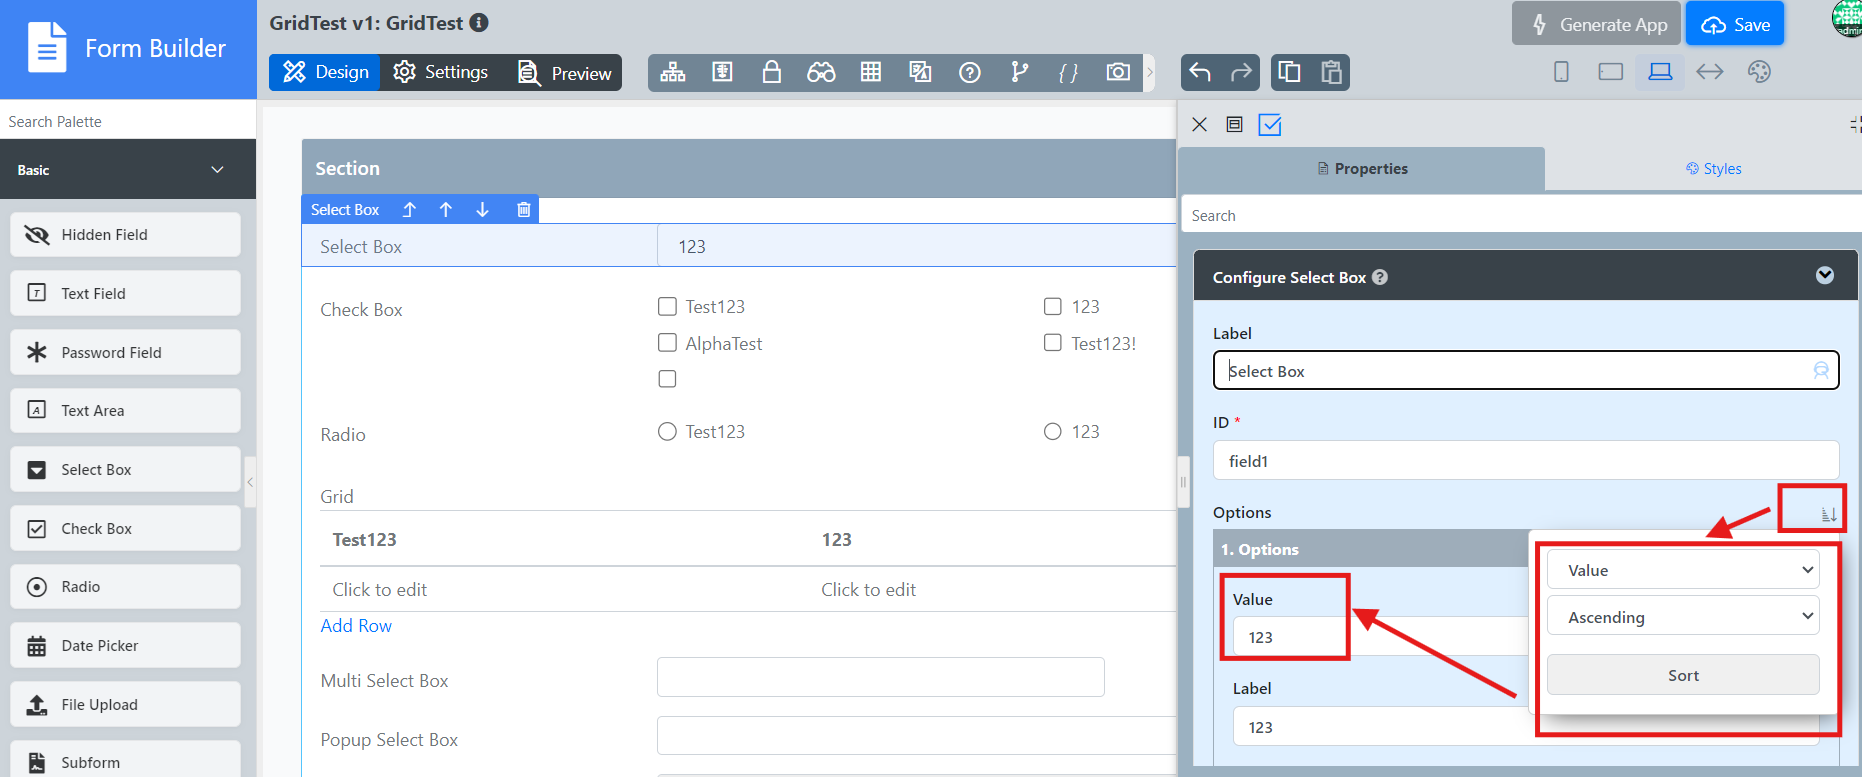
Task: Click the binoculars icon in the toolbar
Action: (821, 72)
